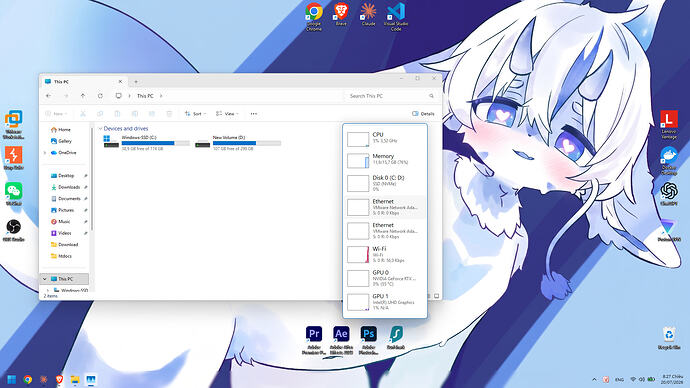Click the Refresh button in File Explorer
This screenshot has width=690, height=388.
[100, 95]
